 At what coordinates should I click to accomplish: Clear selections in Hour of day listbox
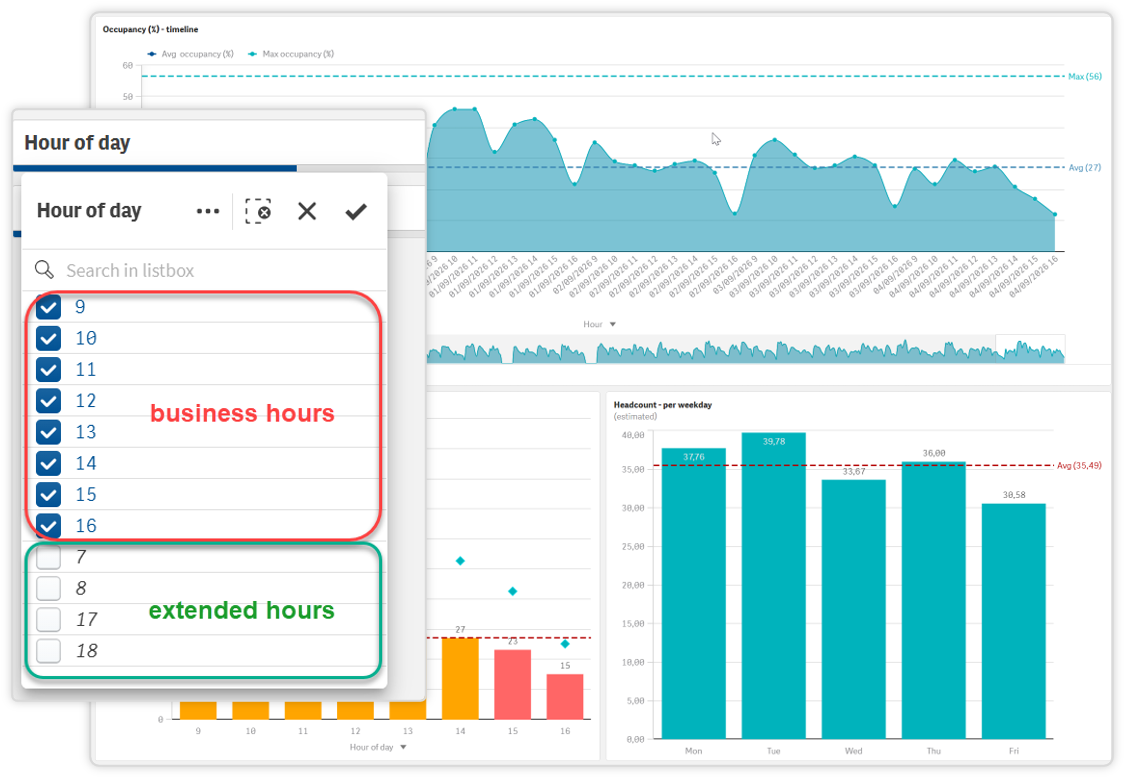258,211
